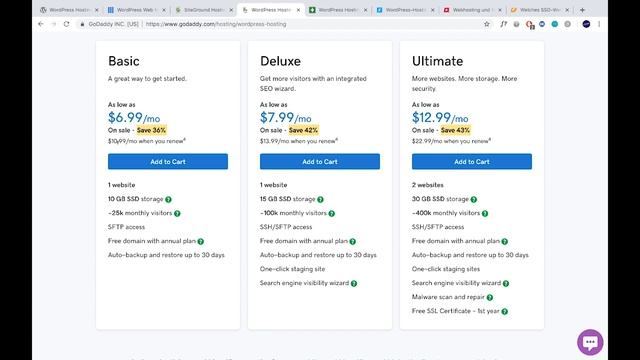640x360 pixels.
Task: Click the $6.99/mo price
Action: point(134,118)
